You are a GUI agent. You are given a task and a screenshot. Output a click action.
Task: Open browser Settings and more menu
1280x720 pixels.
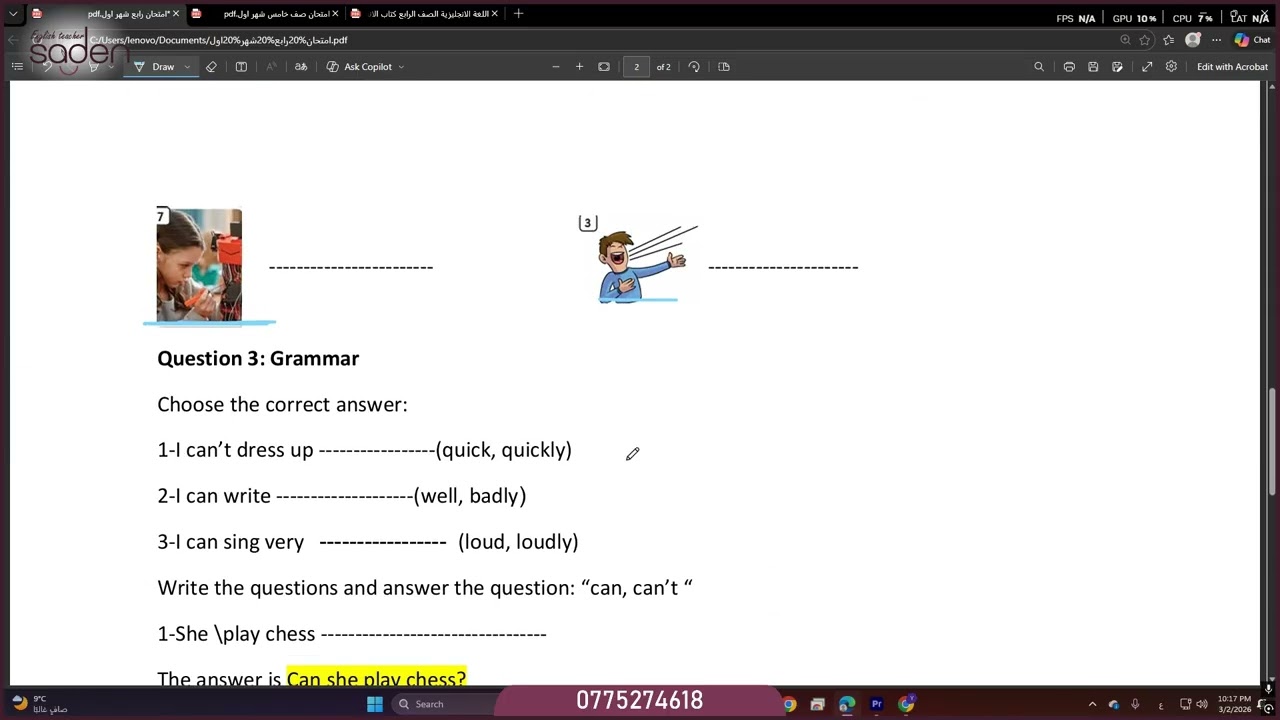point(1216,40)
